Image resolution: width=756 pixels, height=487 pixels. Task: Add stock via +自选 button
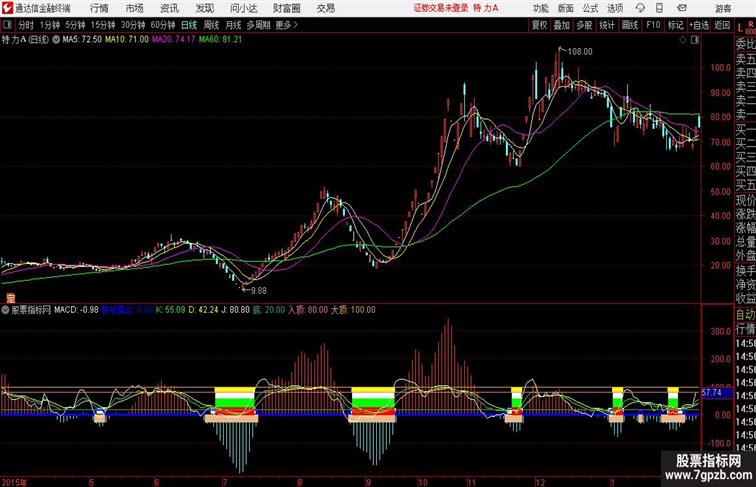(699, 25)
